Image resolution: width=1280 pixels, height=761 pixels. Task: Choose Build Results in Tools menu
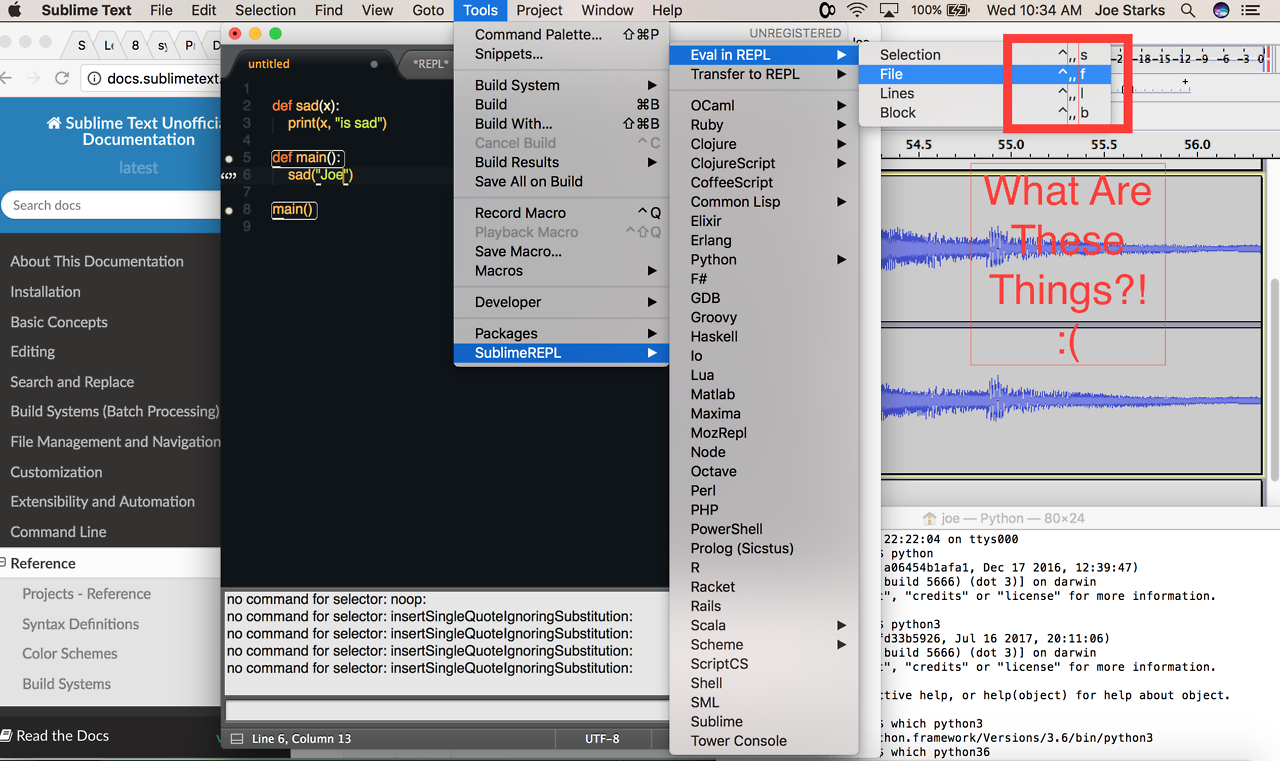(x=561, y=162)
